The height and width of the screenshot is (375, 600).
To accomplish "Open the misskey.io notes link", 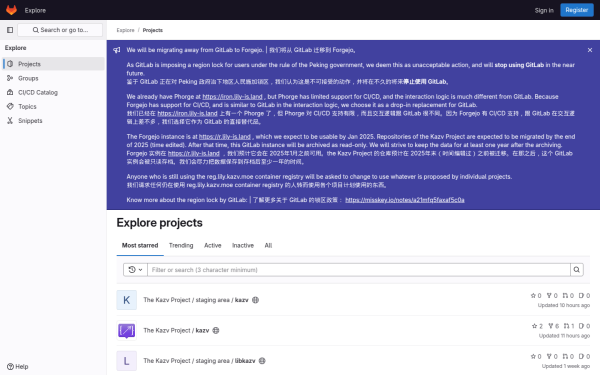I will pos(405,200).
